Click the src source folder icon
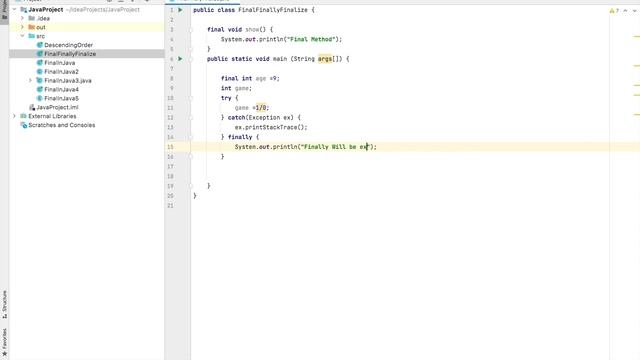Viewport: 640px width, 360px height. [x=31, y=36]
